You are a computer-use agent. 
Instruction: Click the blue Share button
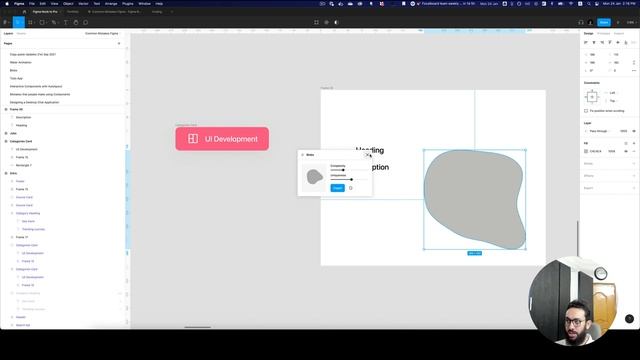point(604,22)
